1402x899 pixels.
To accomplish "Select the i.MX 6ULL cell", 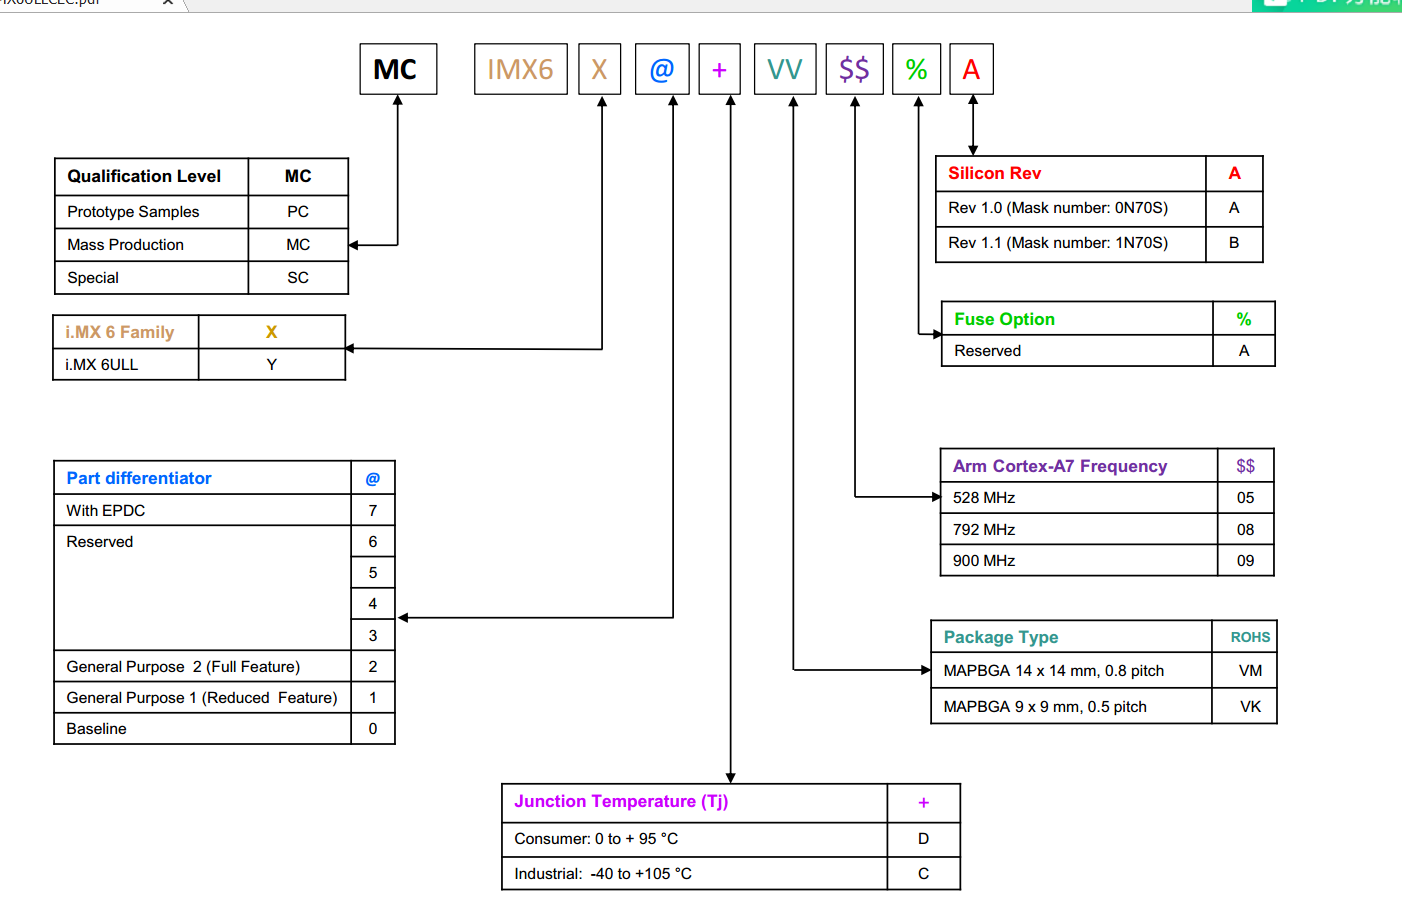I will click(x=126, y=365).
